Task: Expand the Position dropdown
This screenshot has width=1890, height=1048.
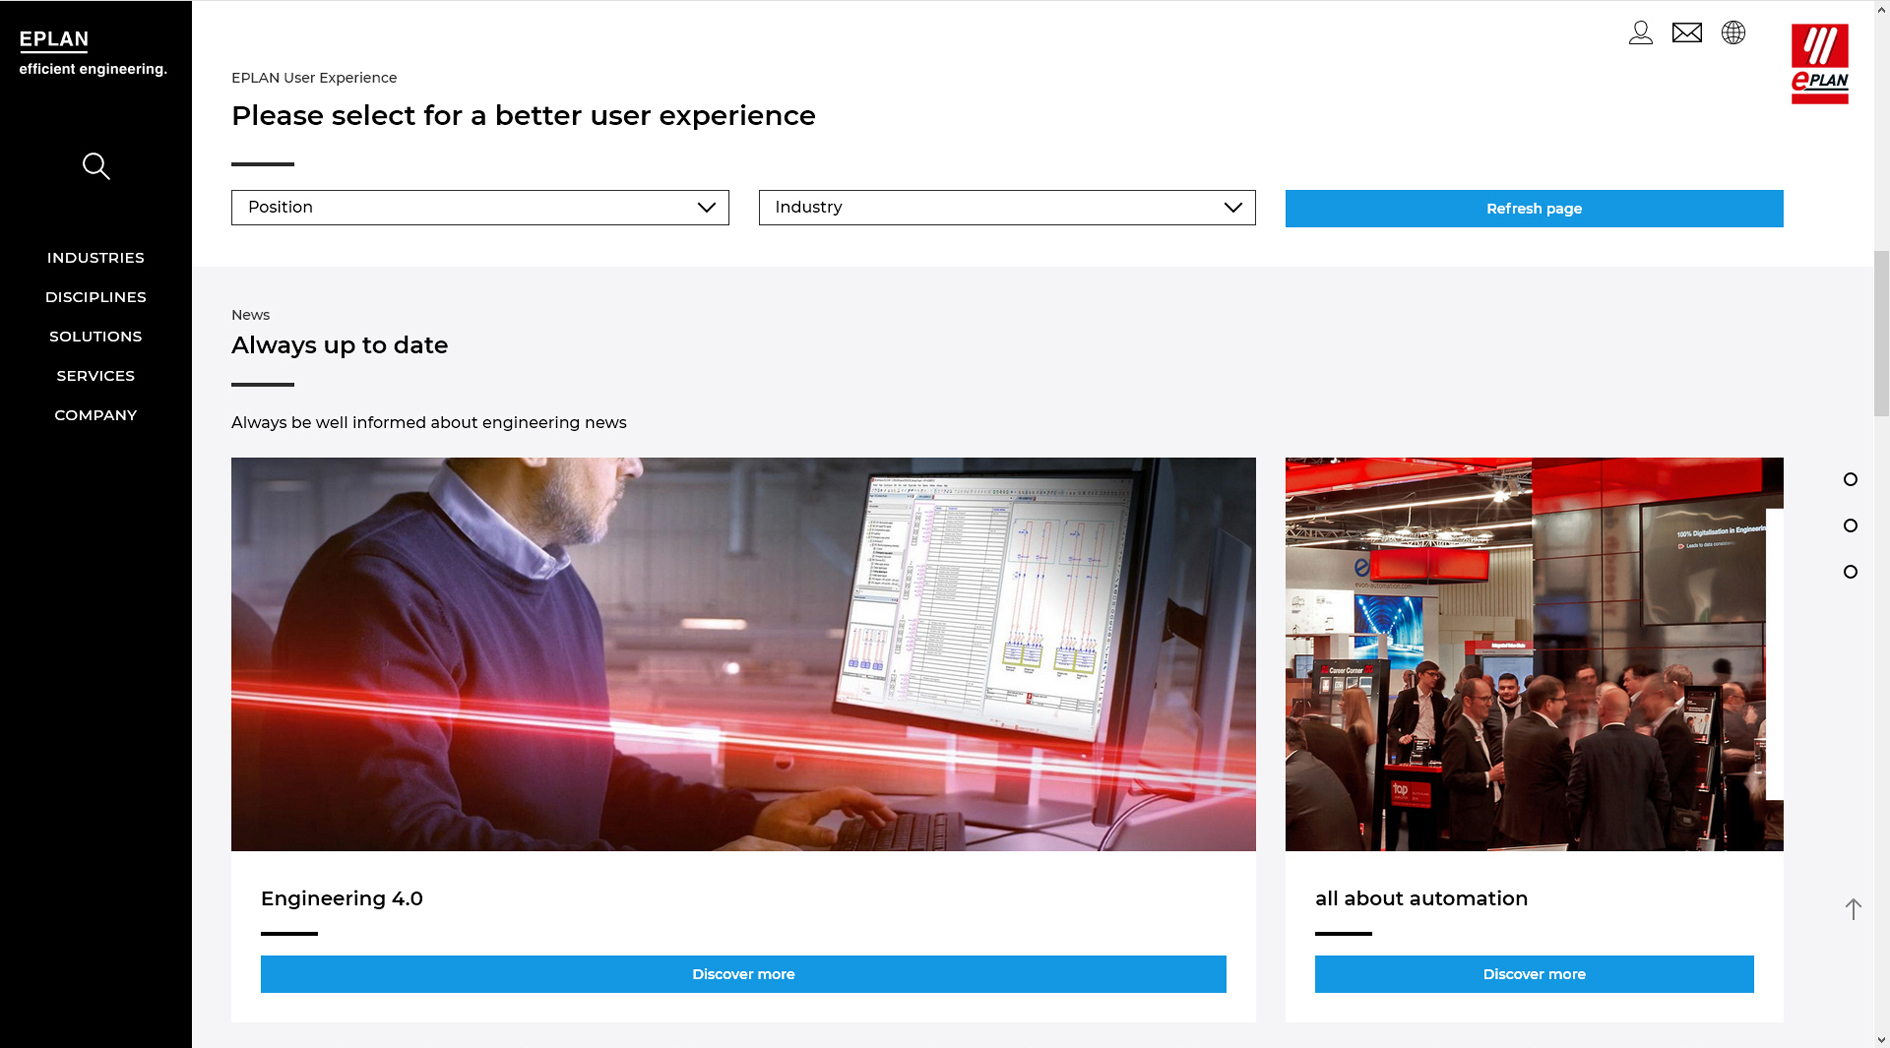Action: coord(480,208)
